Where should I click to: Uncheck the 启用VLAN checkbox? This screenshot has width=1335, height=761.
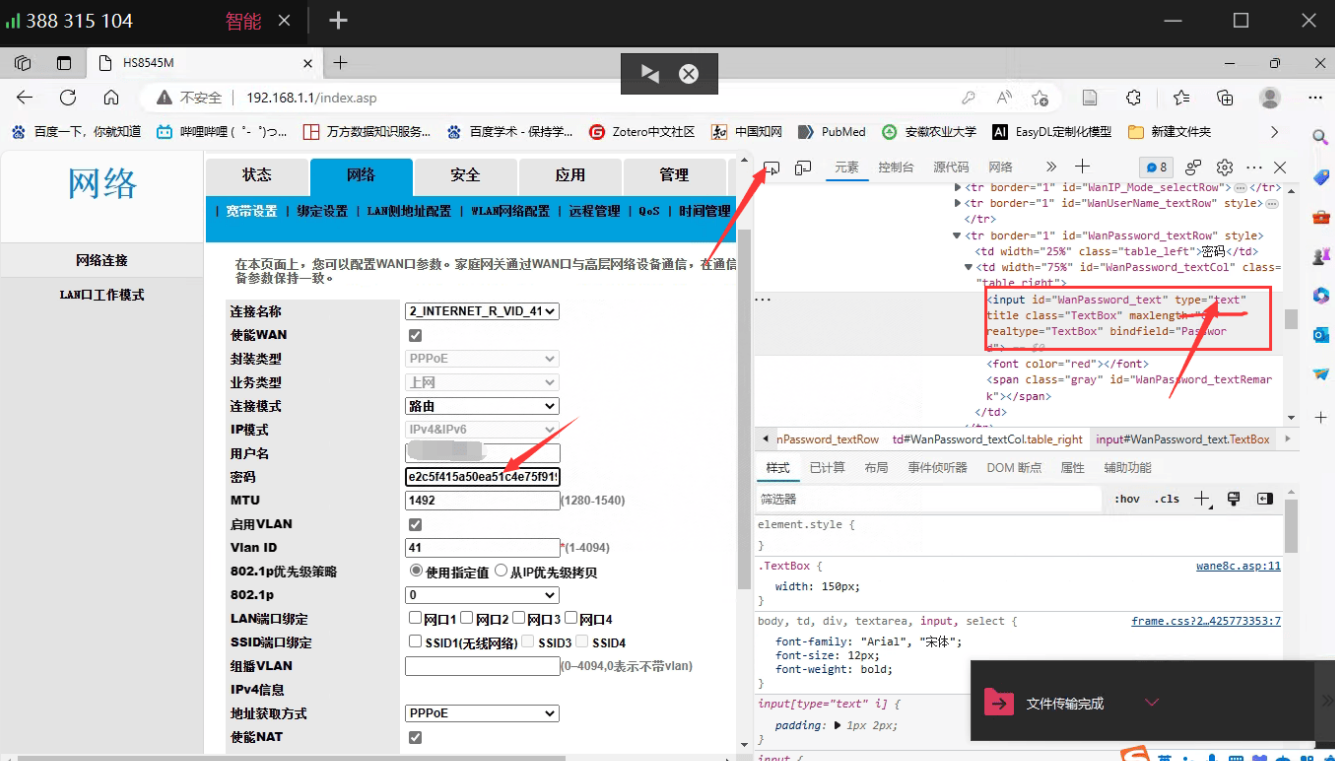tap(415, 524)
